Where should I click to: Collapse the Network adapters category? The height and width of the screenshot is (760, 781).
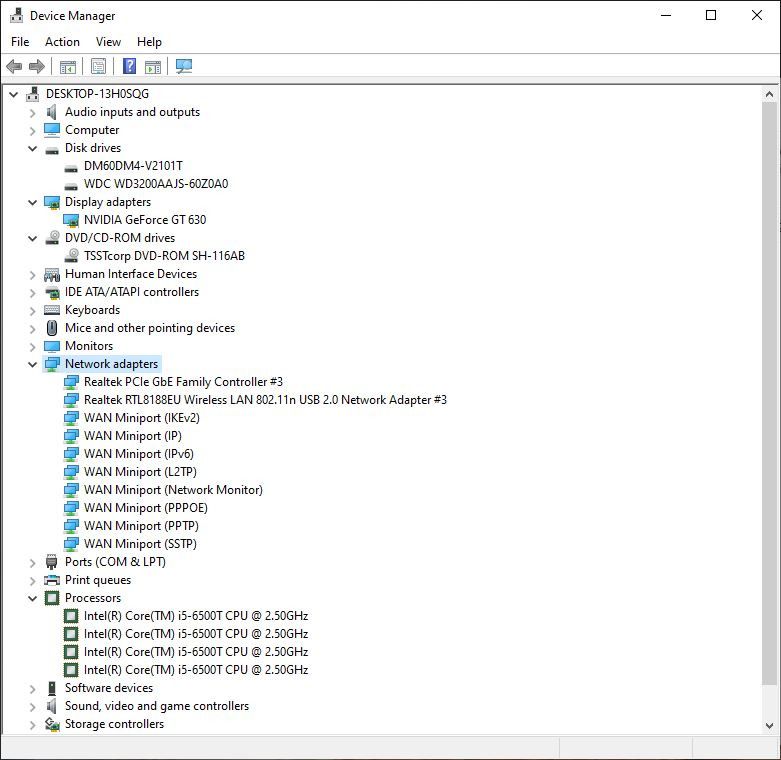click(x=32, y=364)
